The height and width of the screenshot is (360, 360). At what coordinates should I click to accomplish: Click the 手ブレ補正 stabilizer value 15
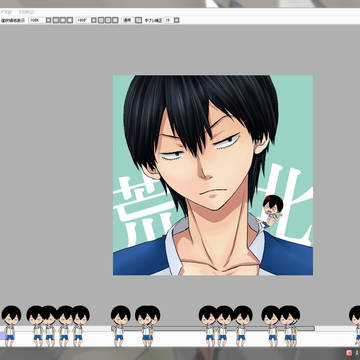click(x=168, y=20)
